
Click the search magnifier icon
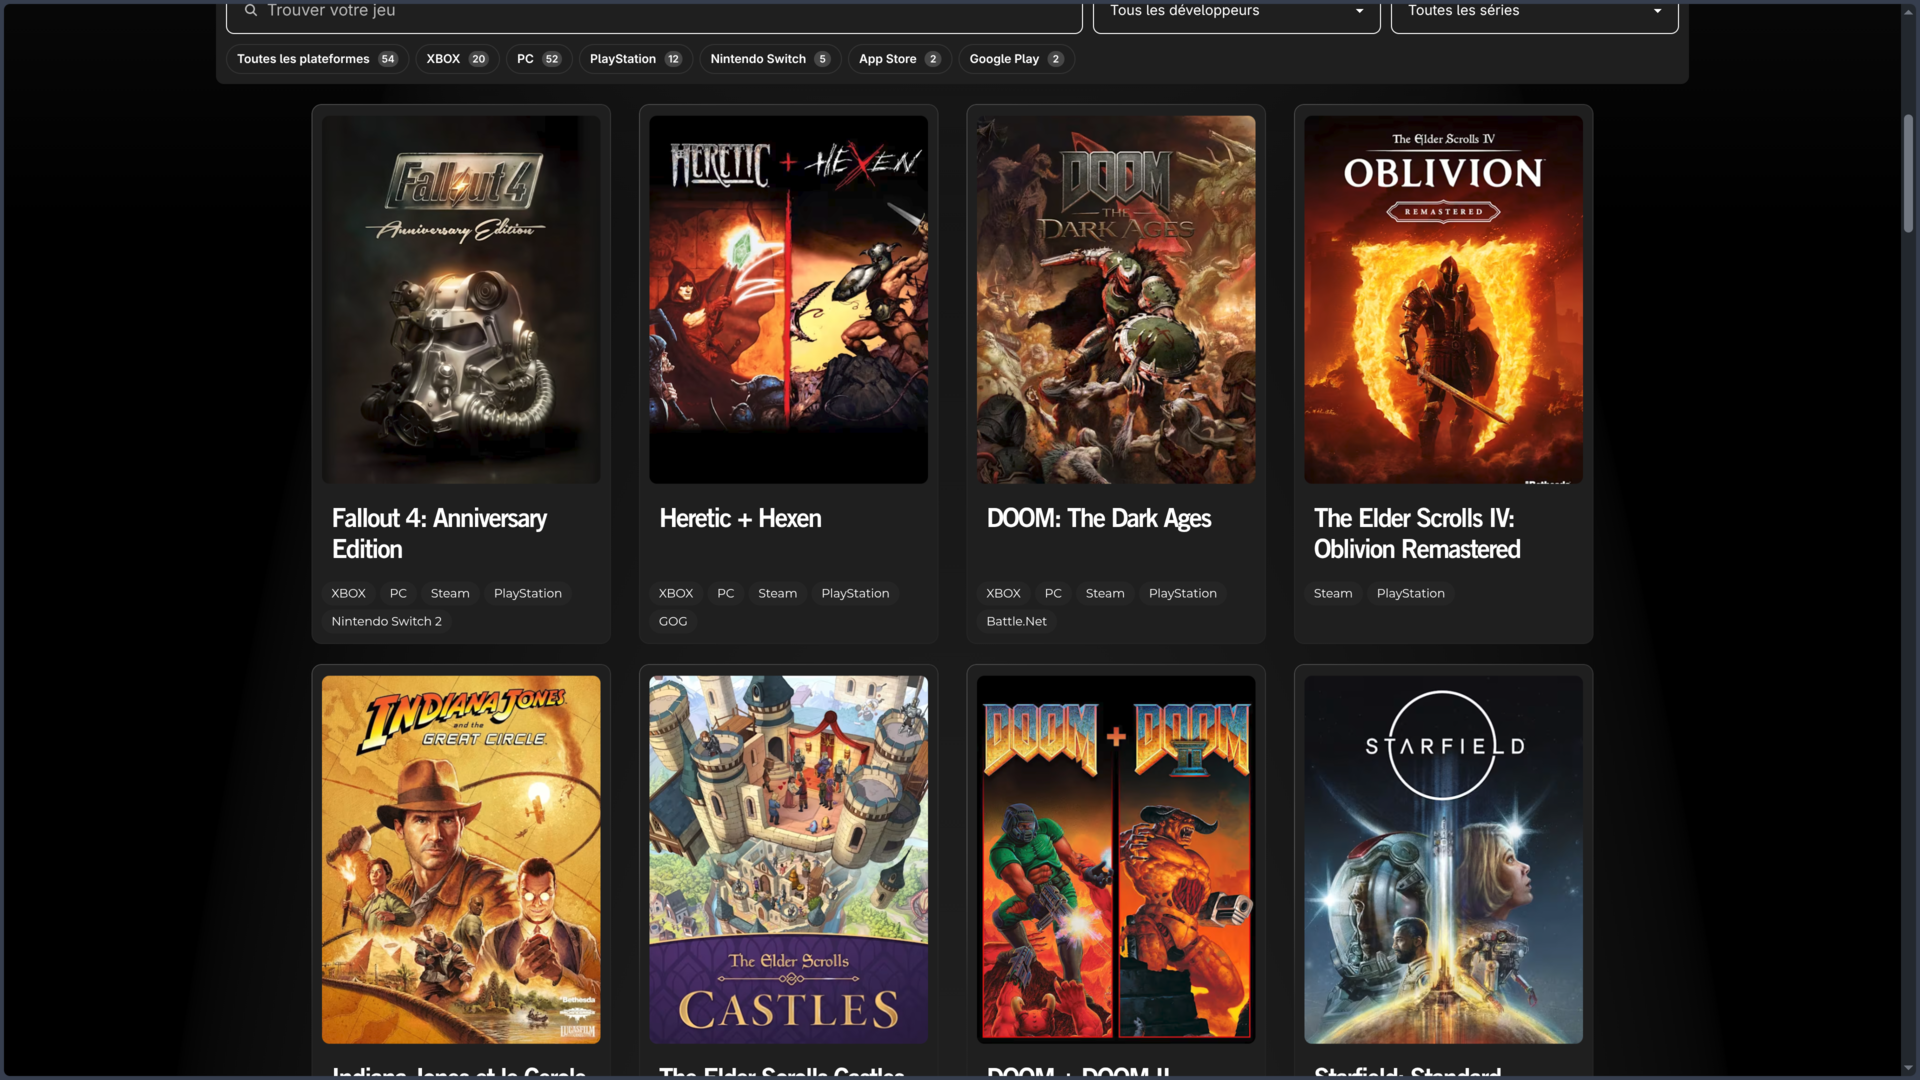pyautogui.click(x=251, y=10)
